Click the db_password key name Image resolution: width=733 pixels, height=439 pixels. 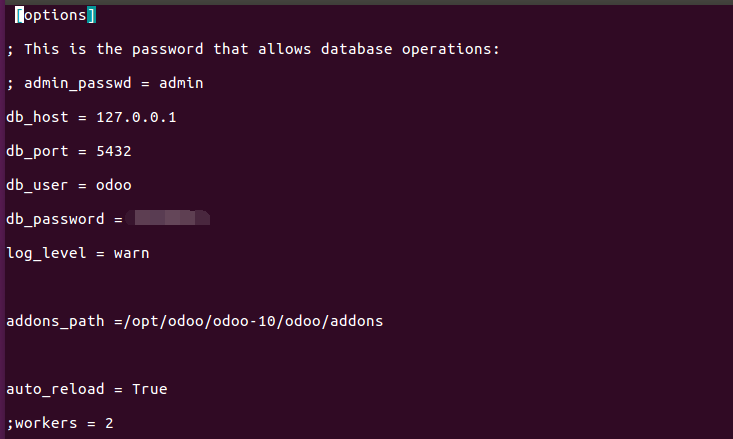pyautogui.click(x=55, y=219)
